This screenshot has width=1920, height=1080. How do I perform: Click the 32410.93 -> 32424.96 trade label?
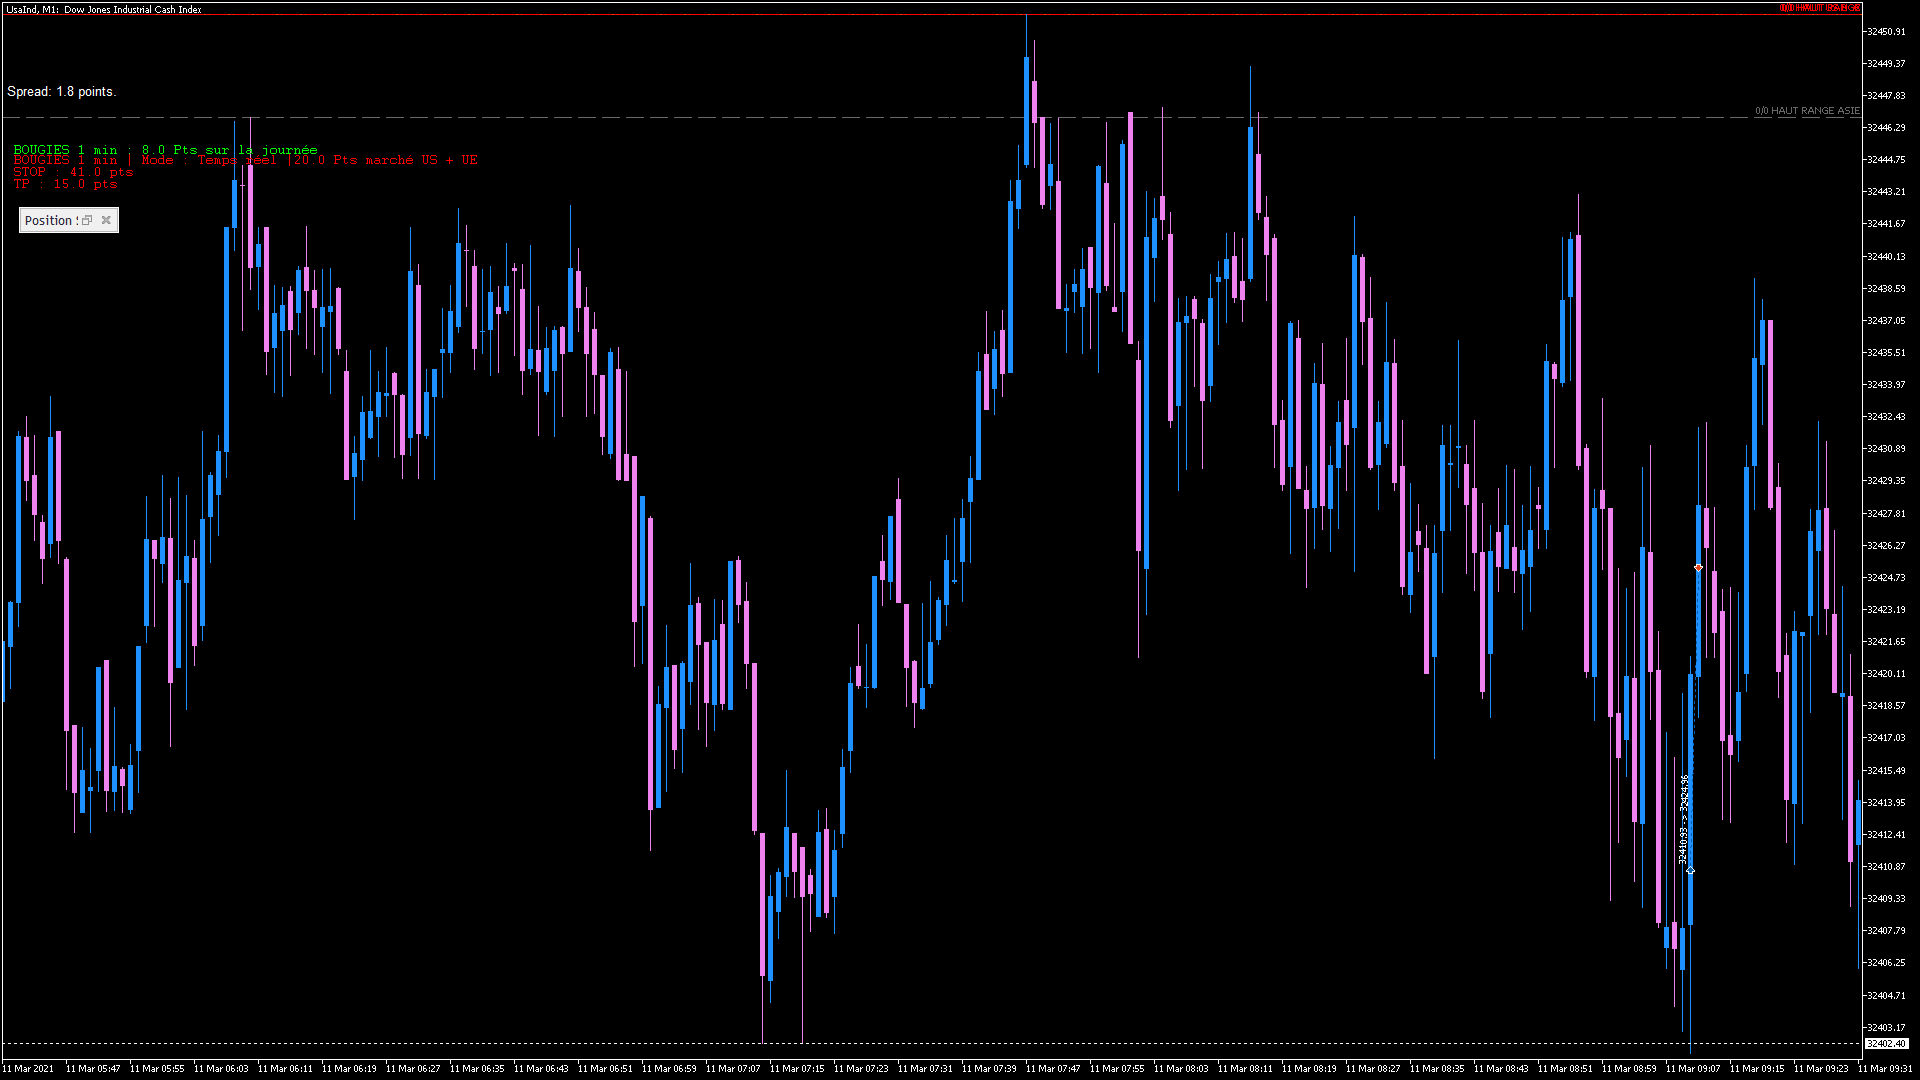(x=1684, y=820)
